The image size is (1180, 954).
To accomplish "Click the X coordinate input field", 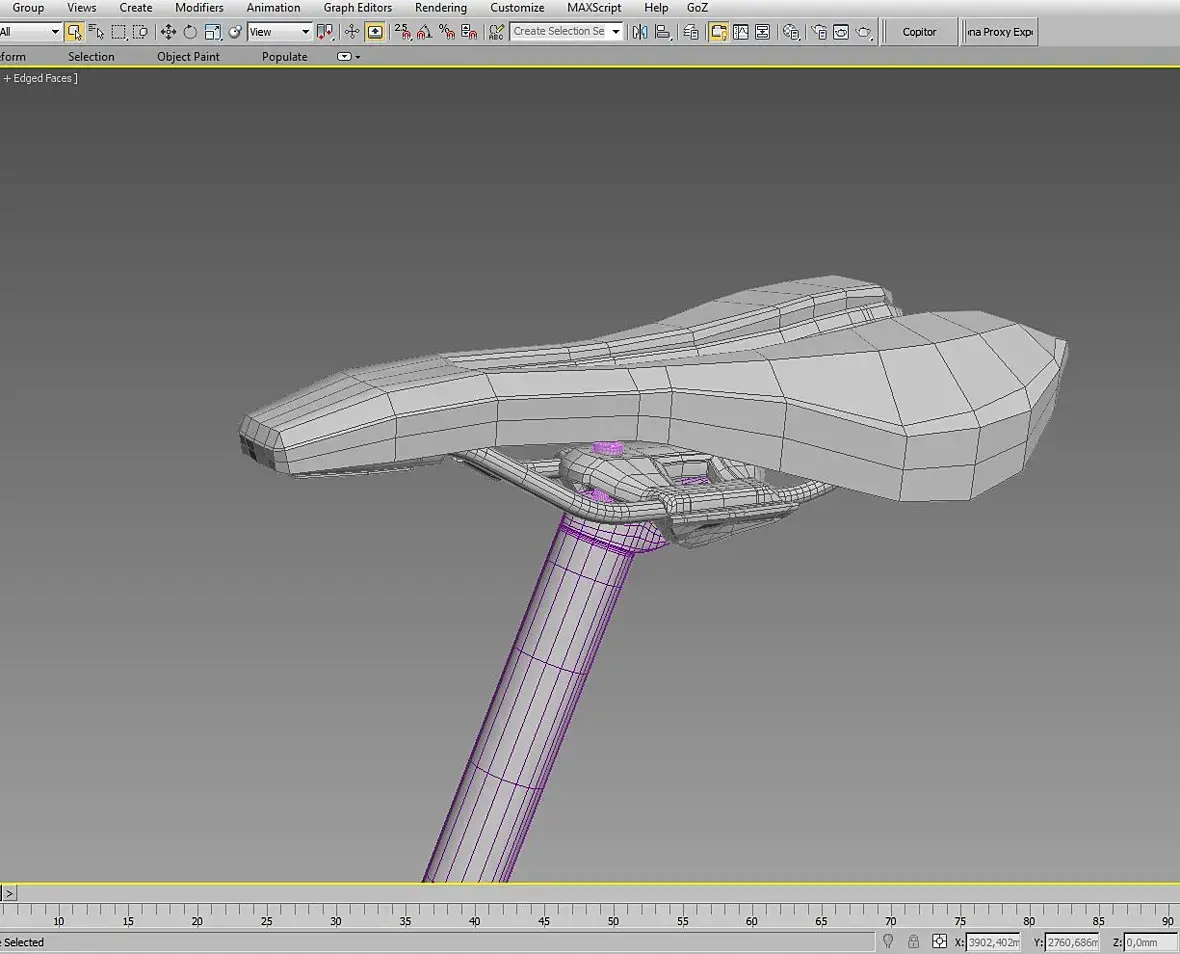I will click(x=993, y=942).
